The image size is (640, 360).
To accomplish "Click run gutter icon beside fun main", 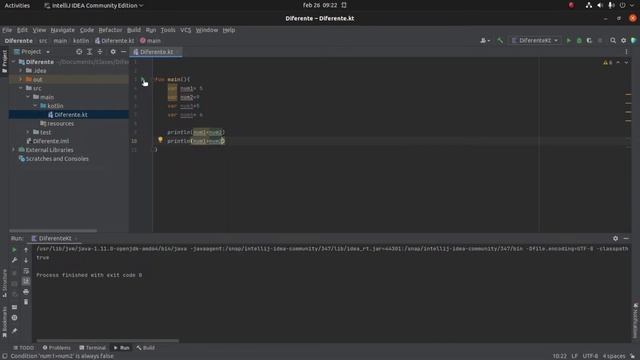I will tap(142, 79).
